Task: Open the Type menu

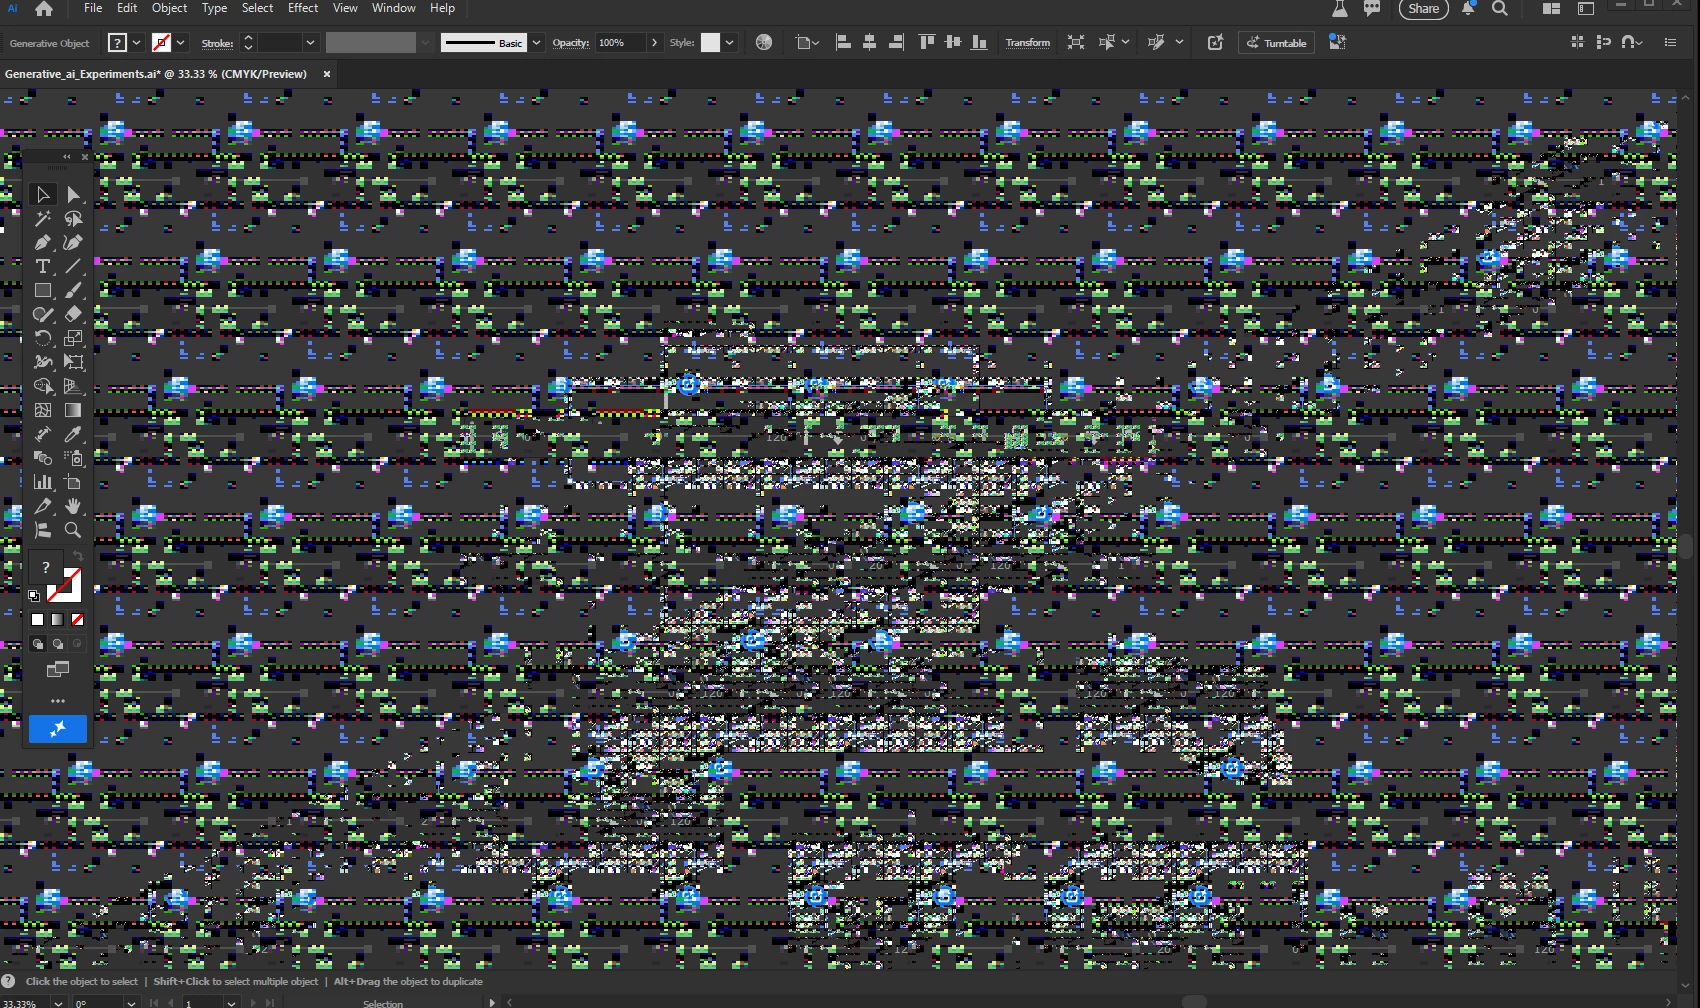Action: [x=214, y=8]
